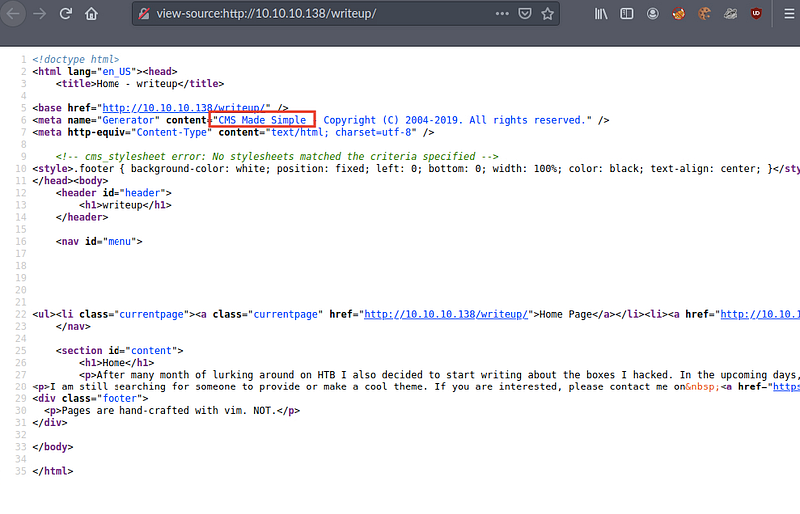Click the truncated href link after Home Page
Screen dimensions: 800x514
760,314
